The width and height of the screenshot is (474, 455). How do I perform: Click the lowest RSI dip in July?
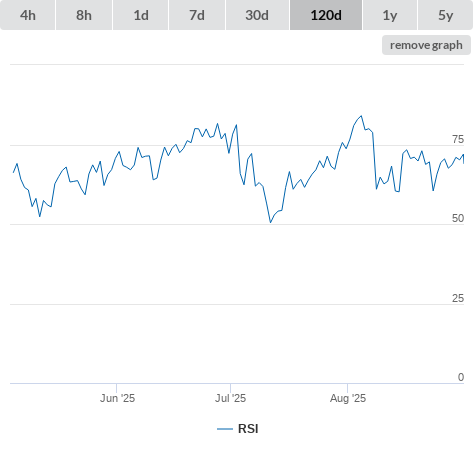point(270,222)
